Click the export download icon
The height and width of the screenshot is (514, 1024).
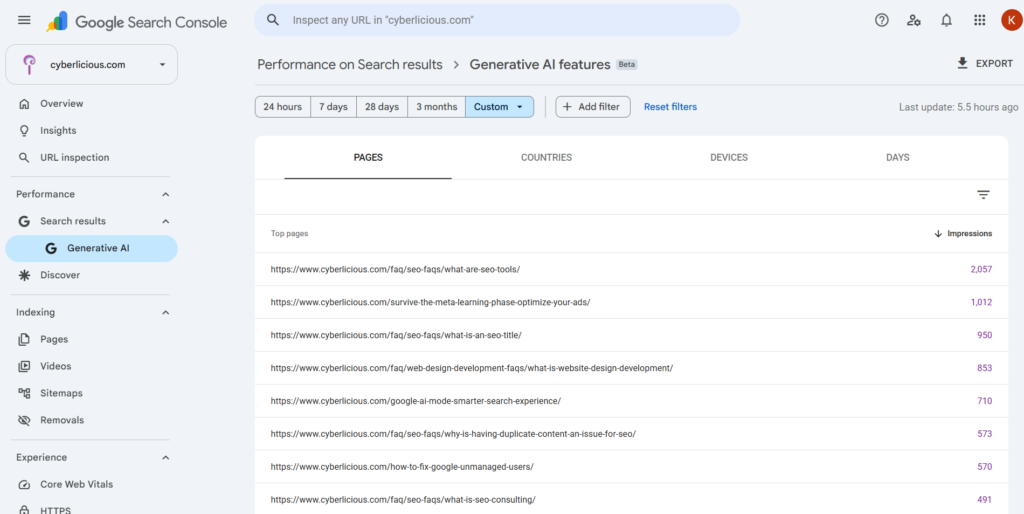pos(961,63)
